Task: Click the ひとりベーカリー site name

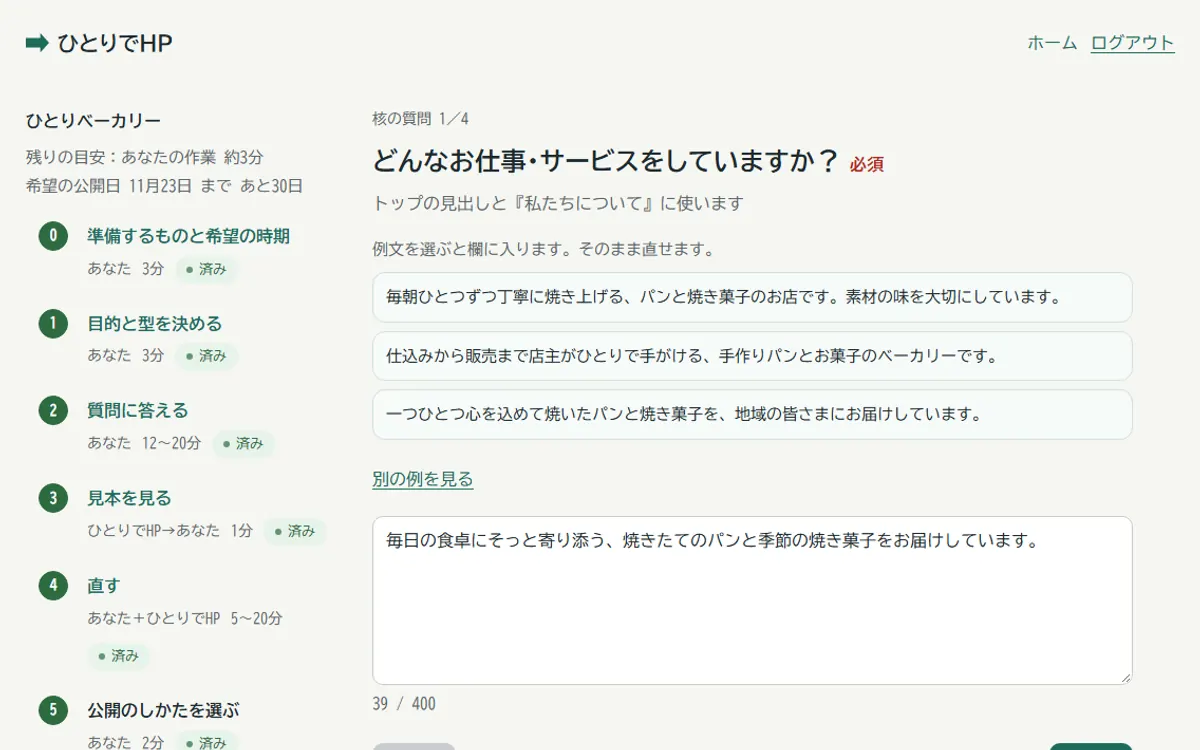Action: [x=94, y=121]
